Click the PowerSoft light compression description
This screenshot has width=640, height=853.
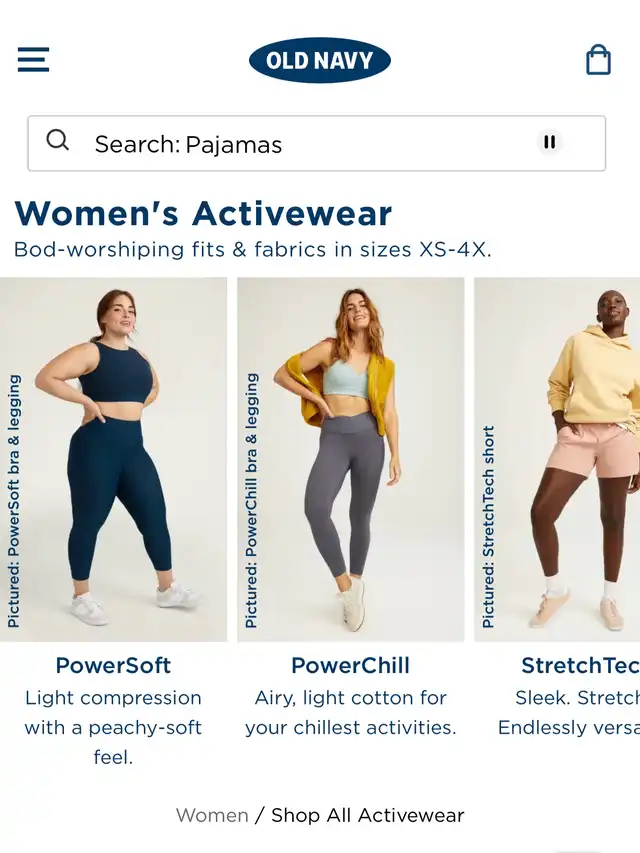point(113,727)
